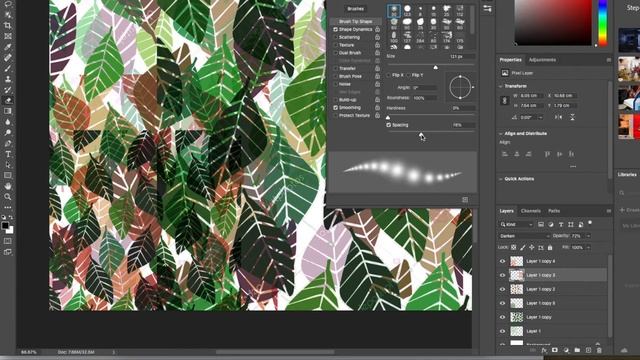
Task: Select the Type tool
Action: pyautogui.click(x=8, y=154)
